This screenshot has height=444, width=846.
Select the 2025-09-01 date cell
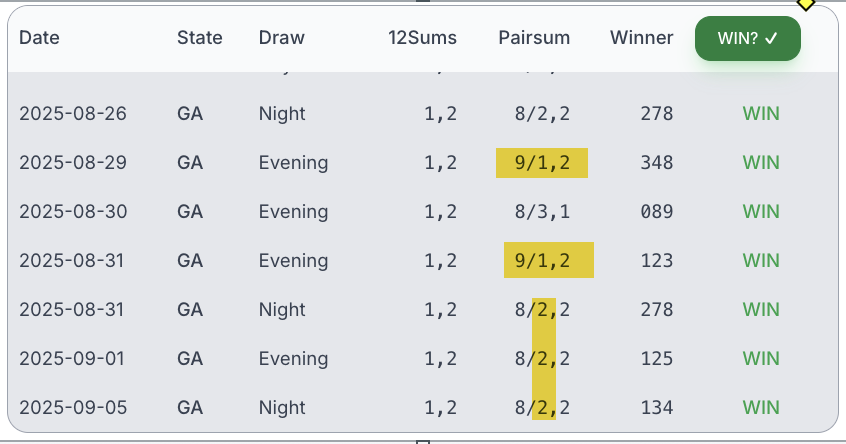pos(72,359)
